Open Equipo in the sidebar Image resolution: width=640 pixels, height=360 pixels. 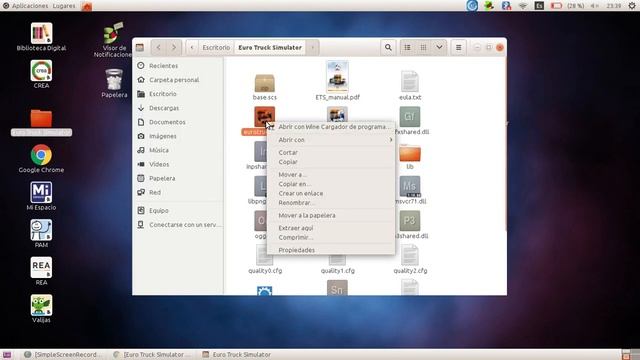178,211
